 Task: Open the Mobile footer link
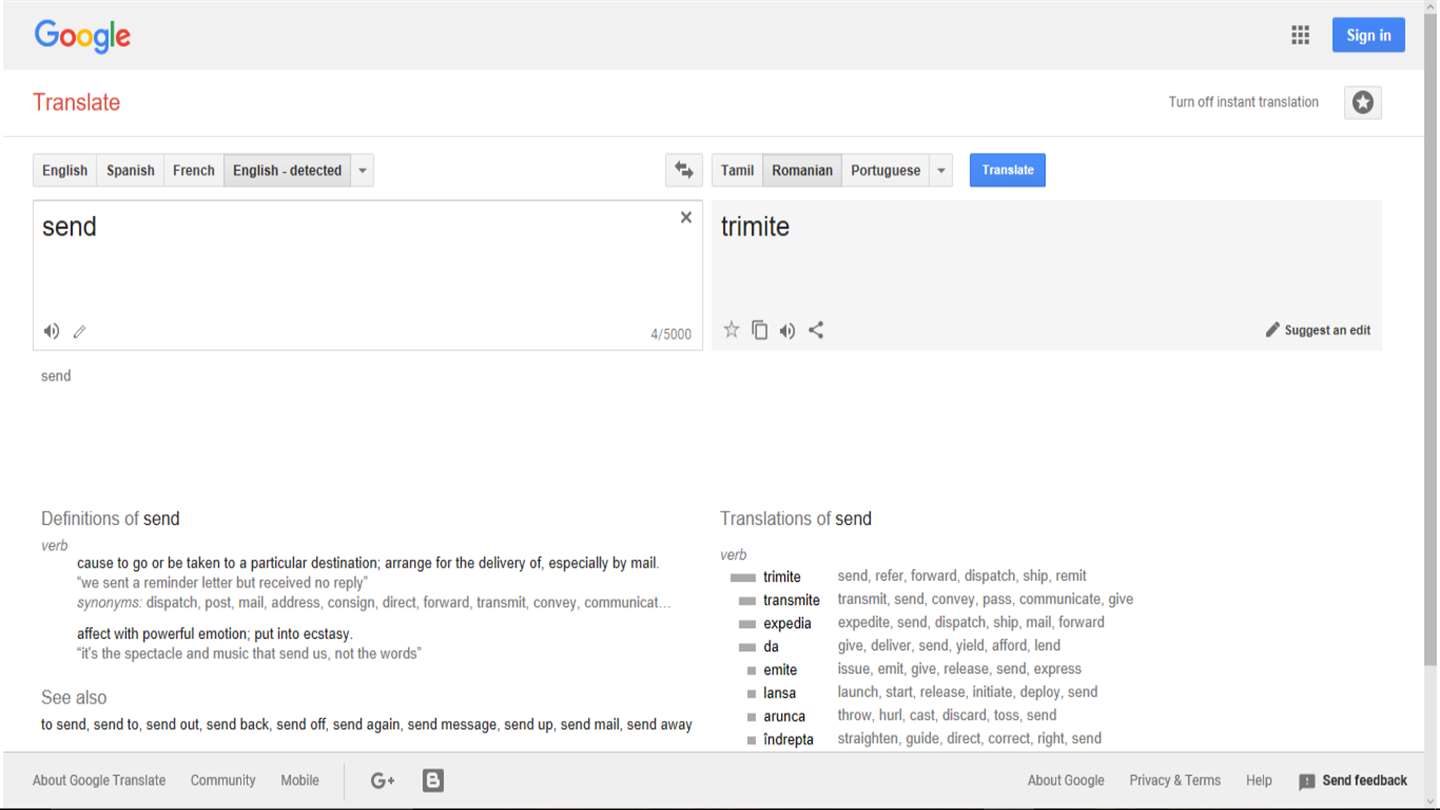point(300,780)
